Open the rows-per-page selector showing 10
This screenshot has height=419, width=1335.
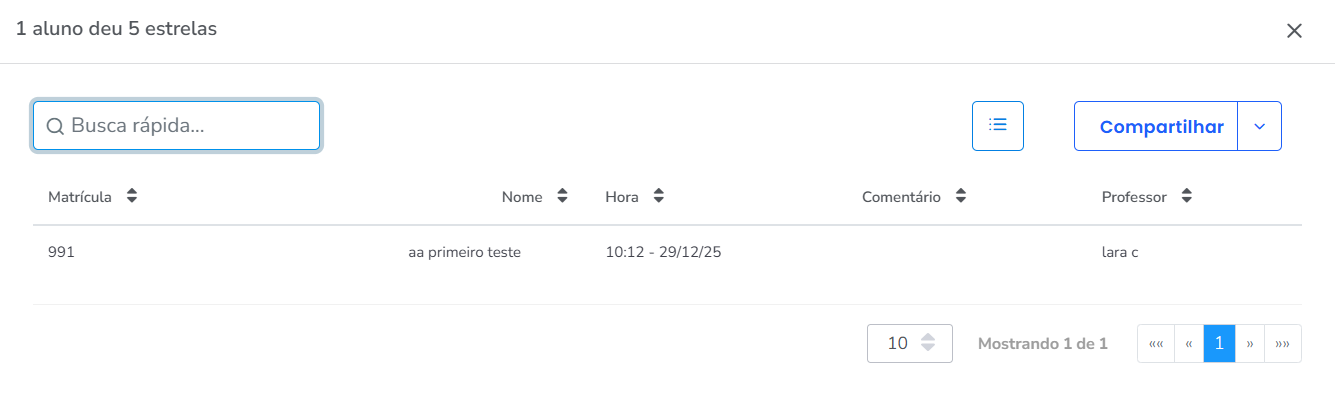pos(909,343)
